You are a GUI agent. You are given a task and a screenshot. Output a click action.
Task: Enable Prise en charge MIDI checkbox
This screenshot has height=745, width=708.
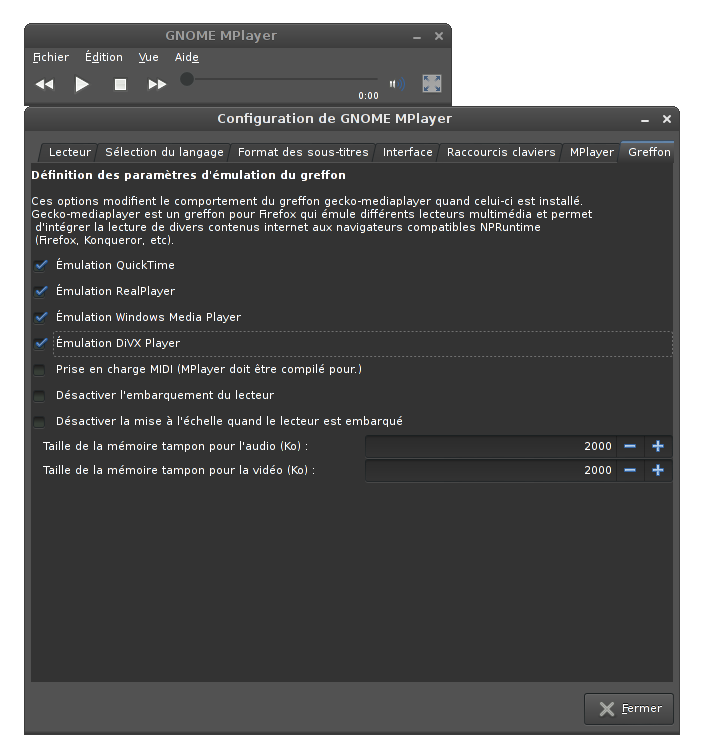click(x=40, y=370)
